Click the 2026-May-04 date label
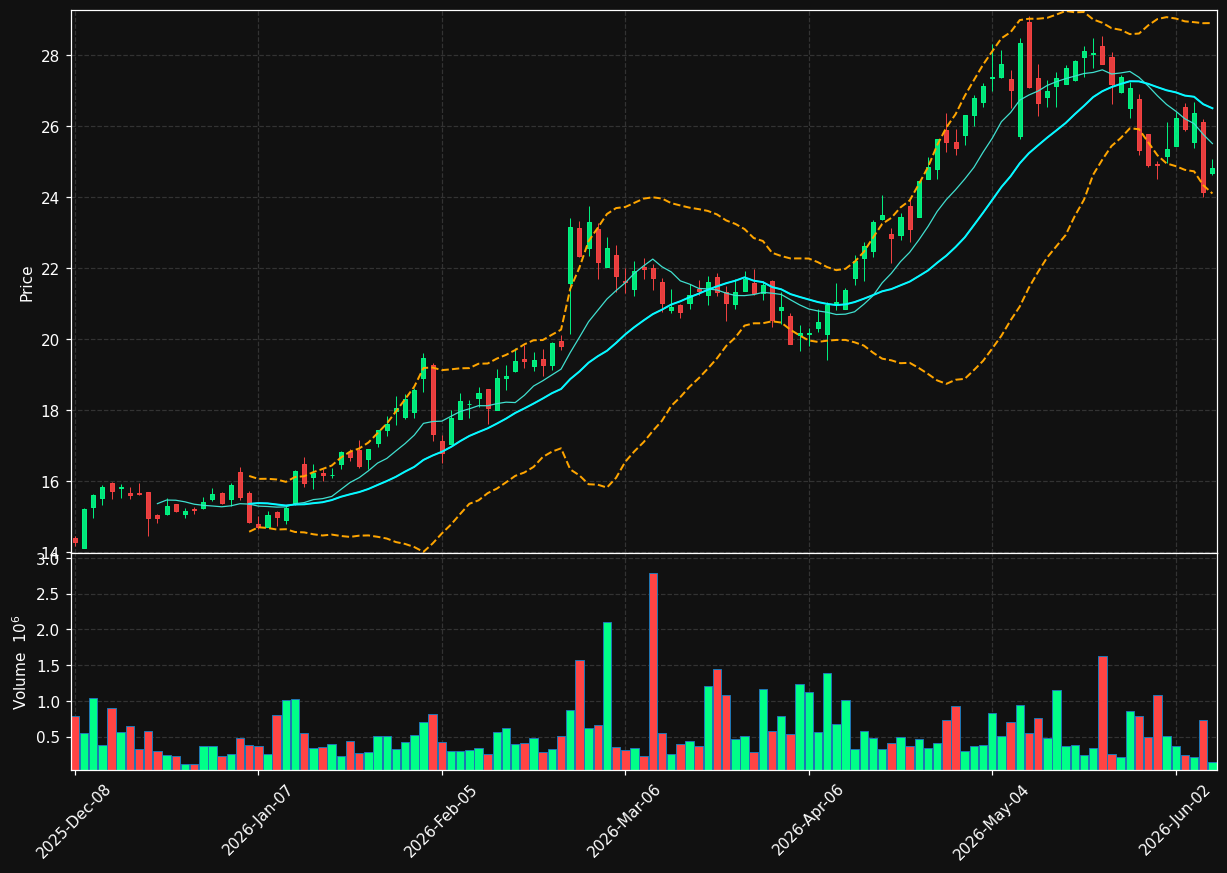 991,821
